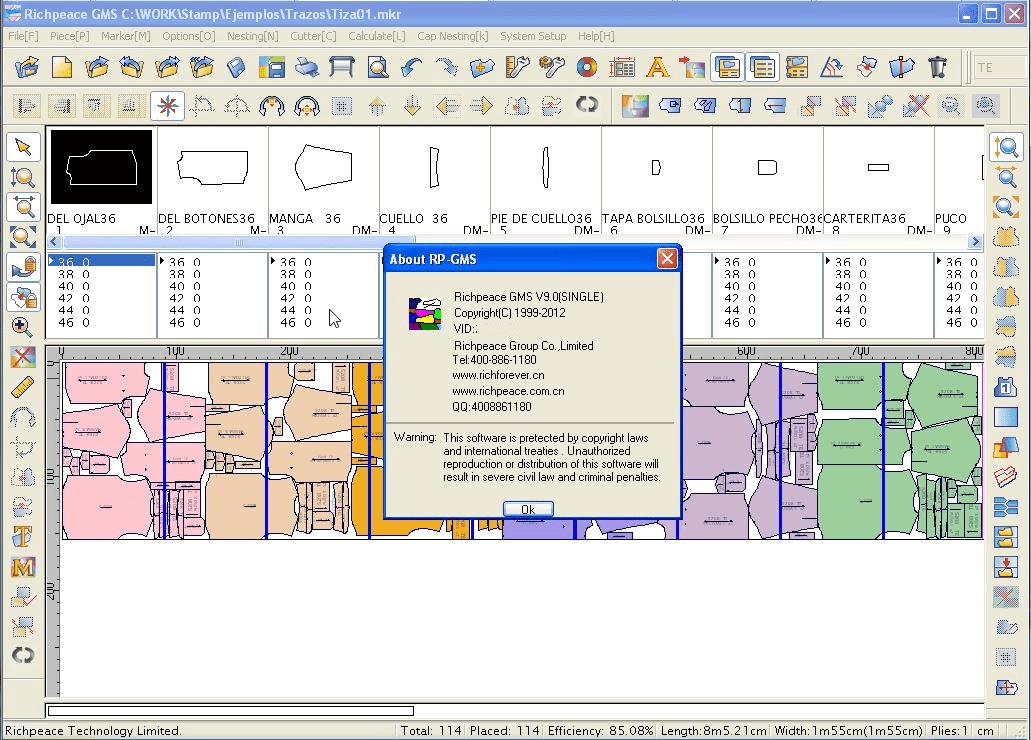Click the plotter output icon
Viewport: 1031px width, 740px height.
click(x=342, y=68)
